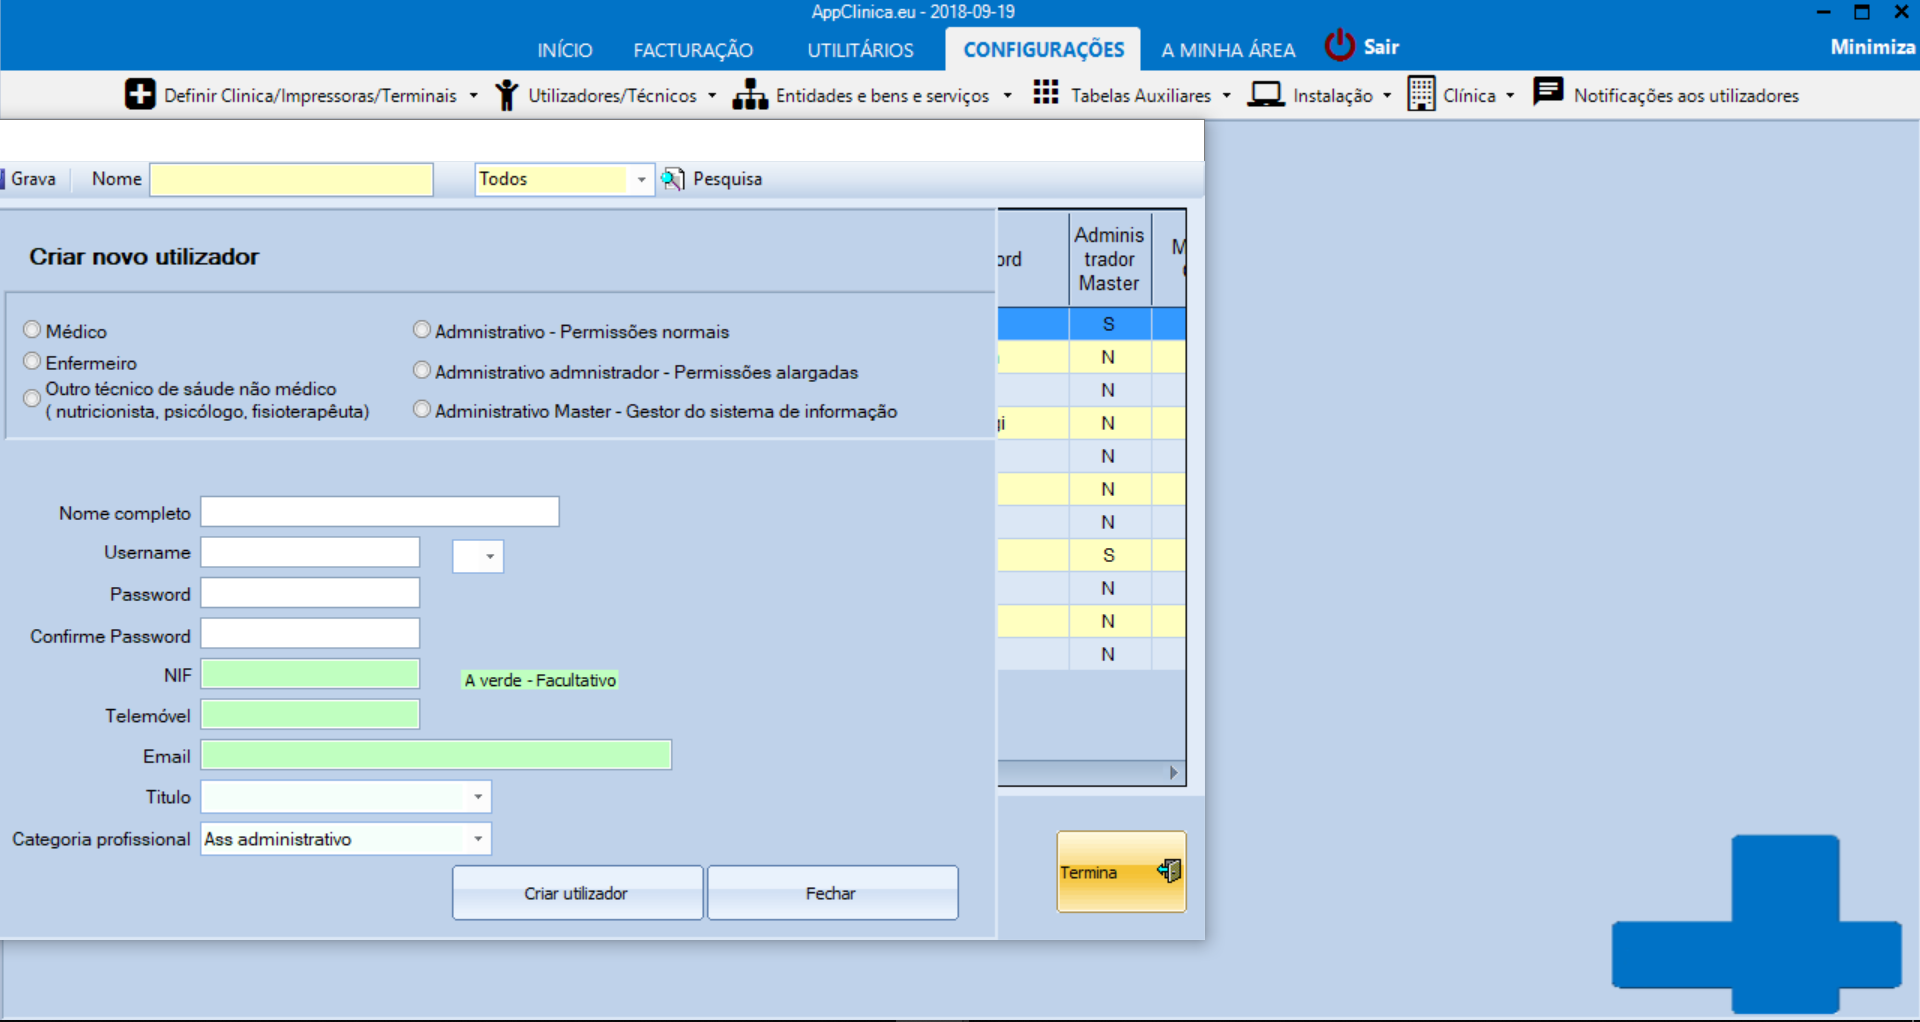The height and width of the screenshot is (1022, 1920).
Task: Select Administrativo - Permissões normais option
Action: pyautogui.click(x=422, y=330)
